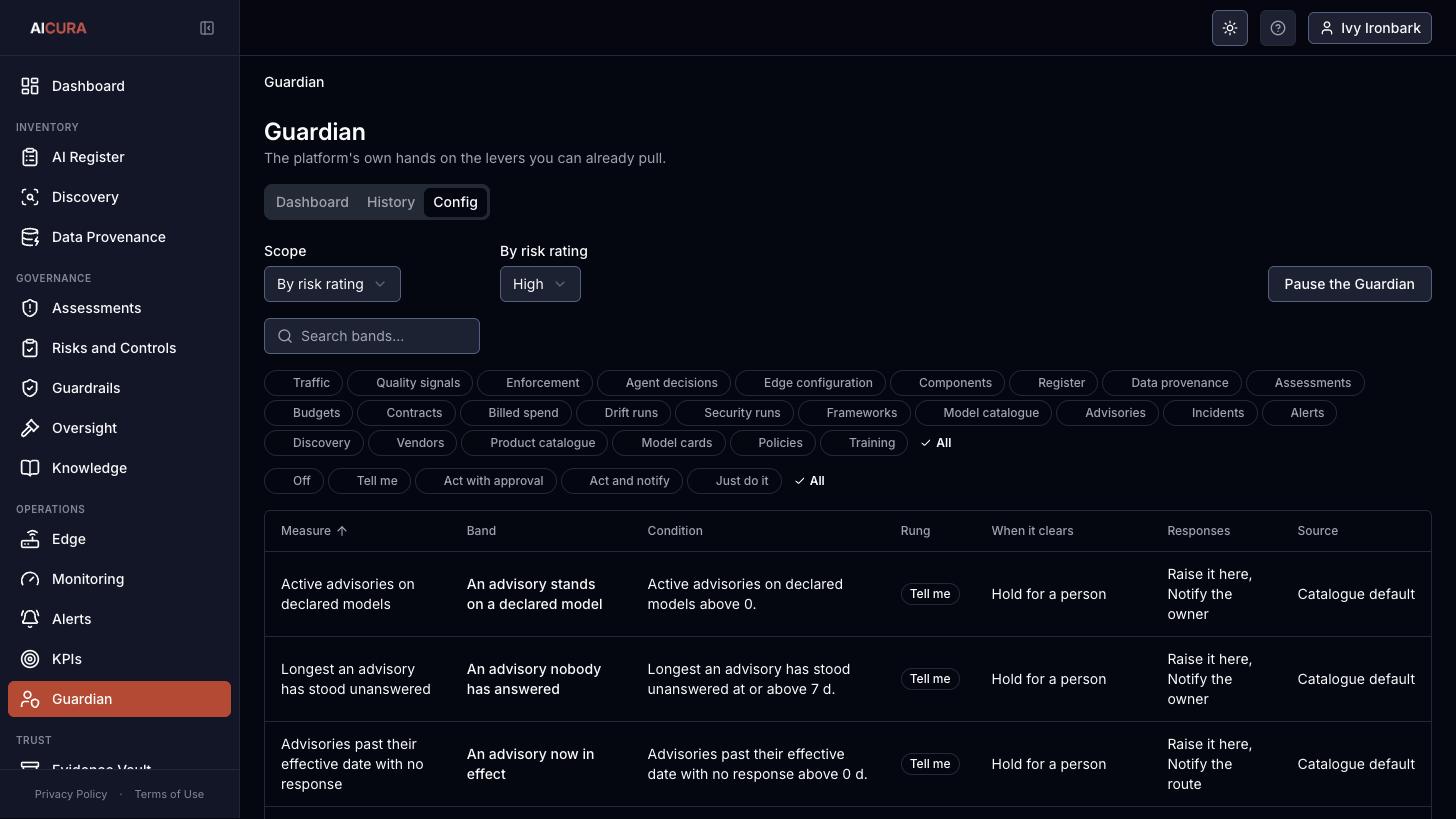Click the AICURA logo
1456x819 pixels.
(x=58, y=28)
